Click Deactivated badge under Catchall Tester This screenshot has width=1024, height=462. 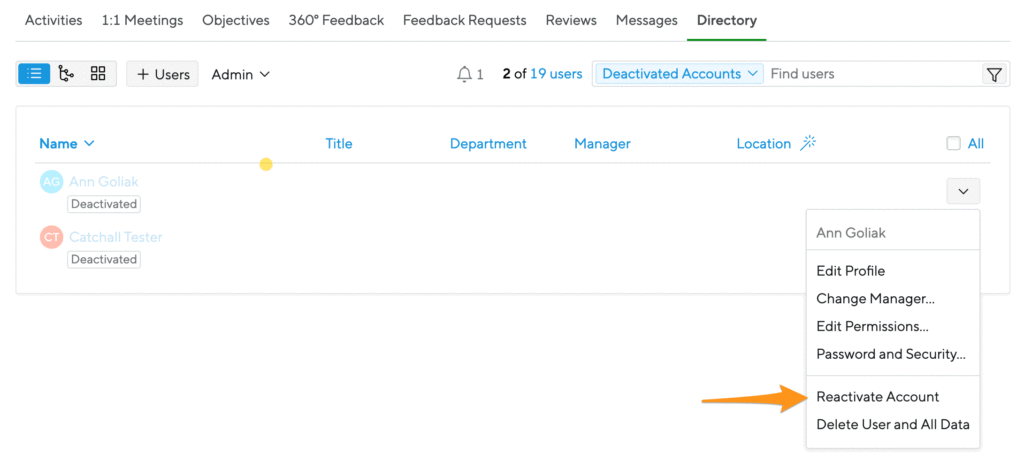(x=104, y=259)
